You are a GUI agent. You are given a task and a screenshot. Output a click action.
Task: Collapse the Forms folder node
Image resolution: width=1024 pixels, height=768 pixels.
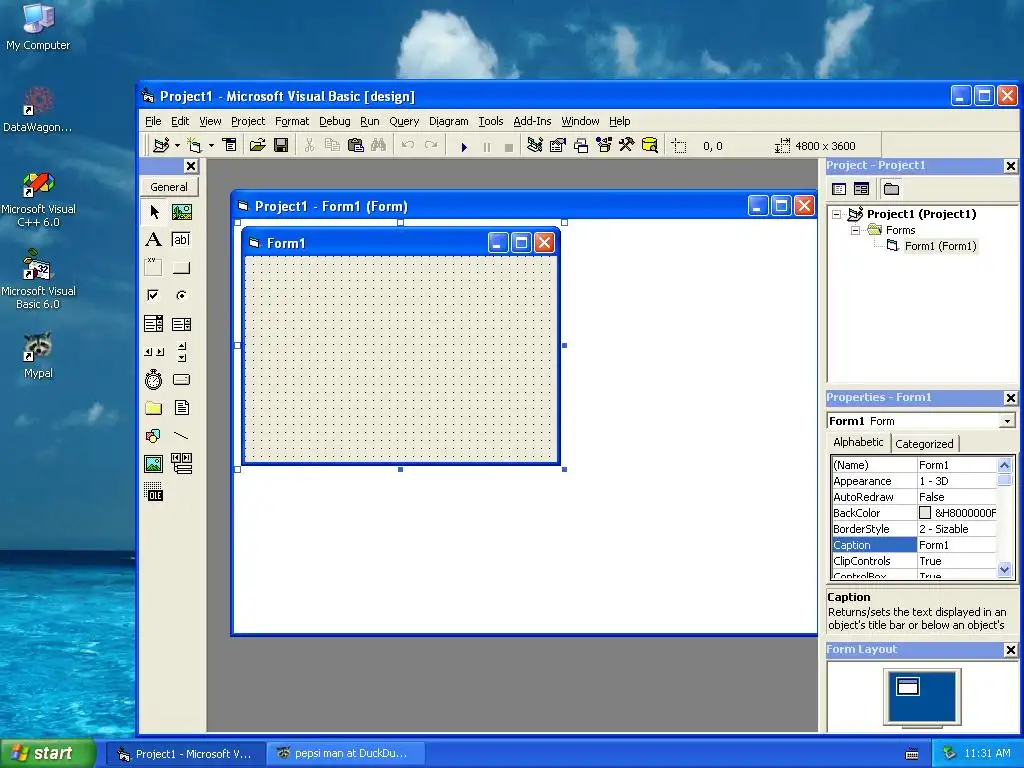coord(856,231)
